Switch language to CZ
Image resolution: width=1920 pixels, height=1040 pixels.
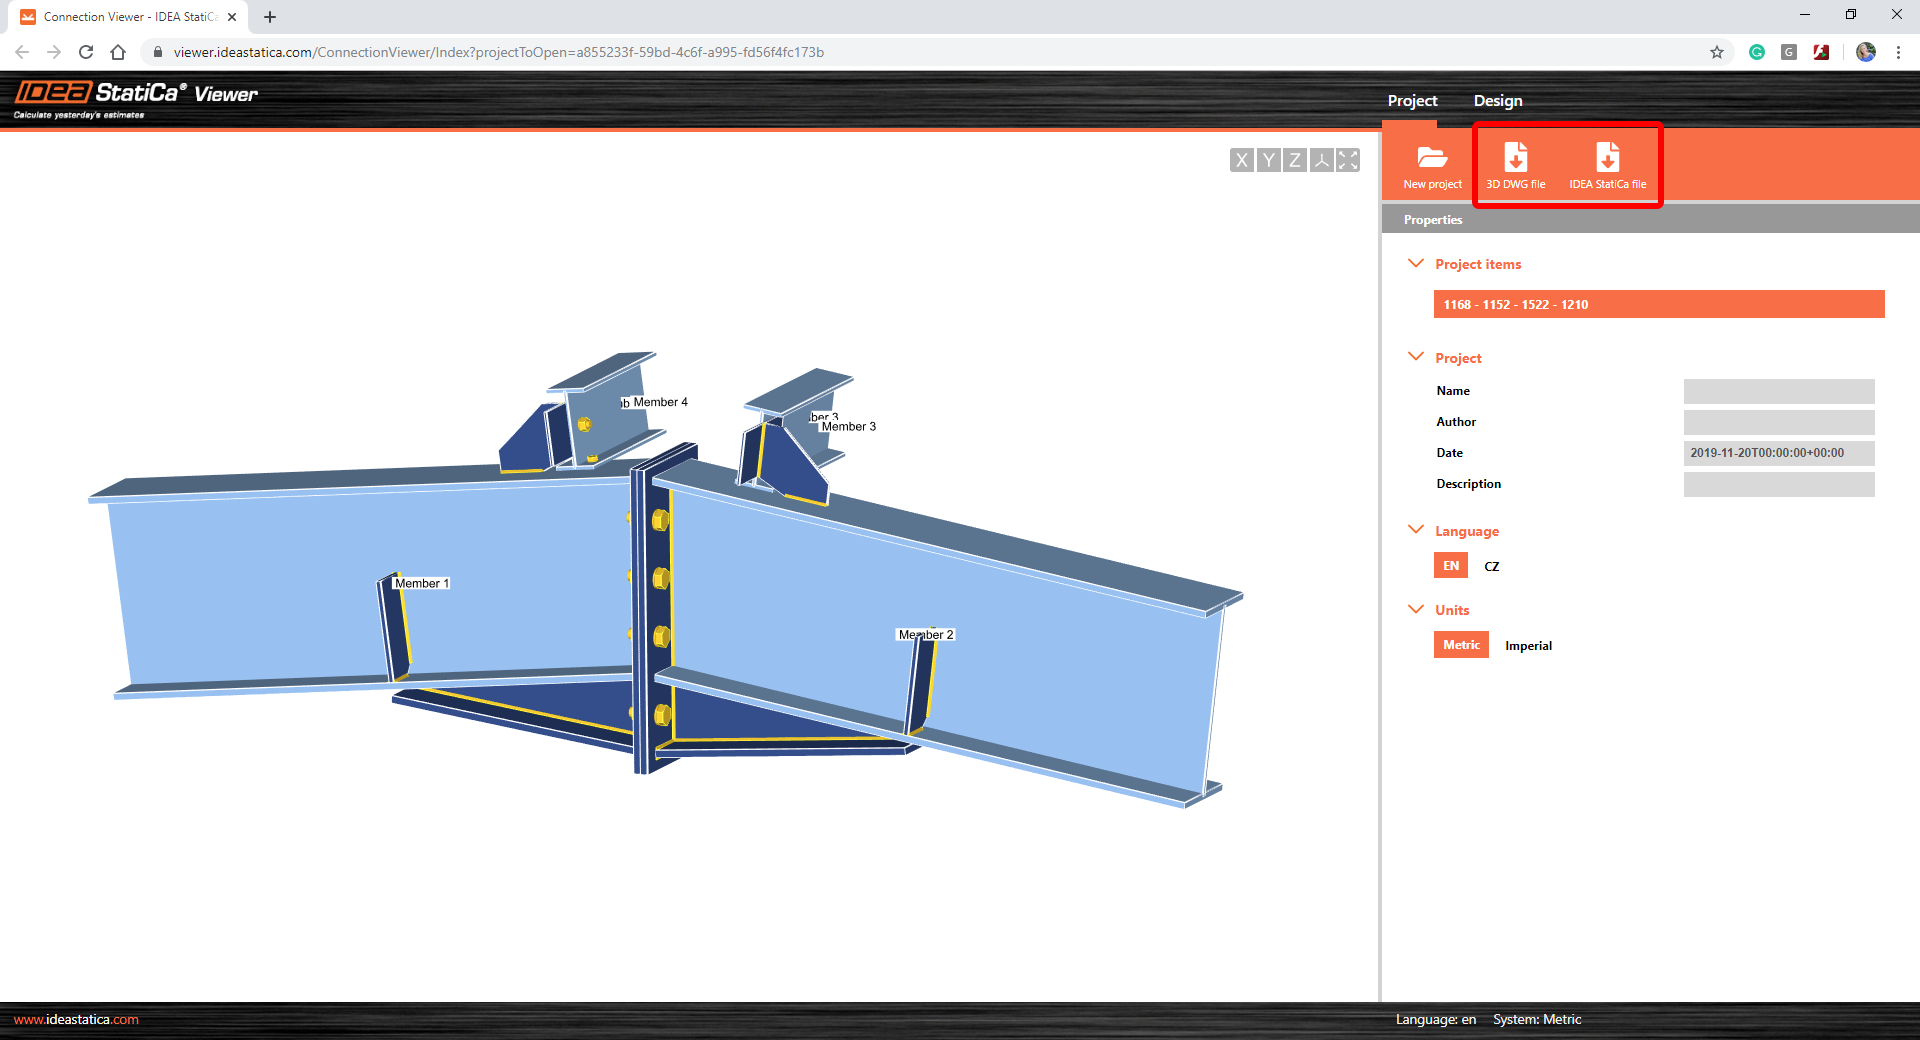pyautogui.click(x=1491, y=565)
